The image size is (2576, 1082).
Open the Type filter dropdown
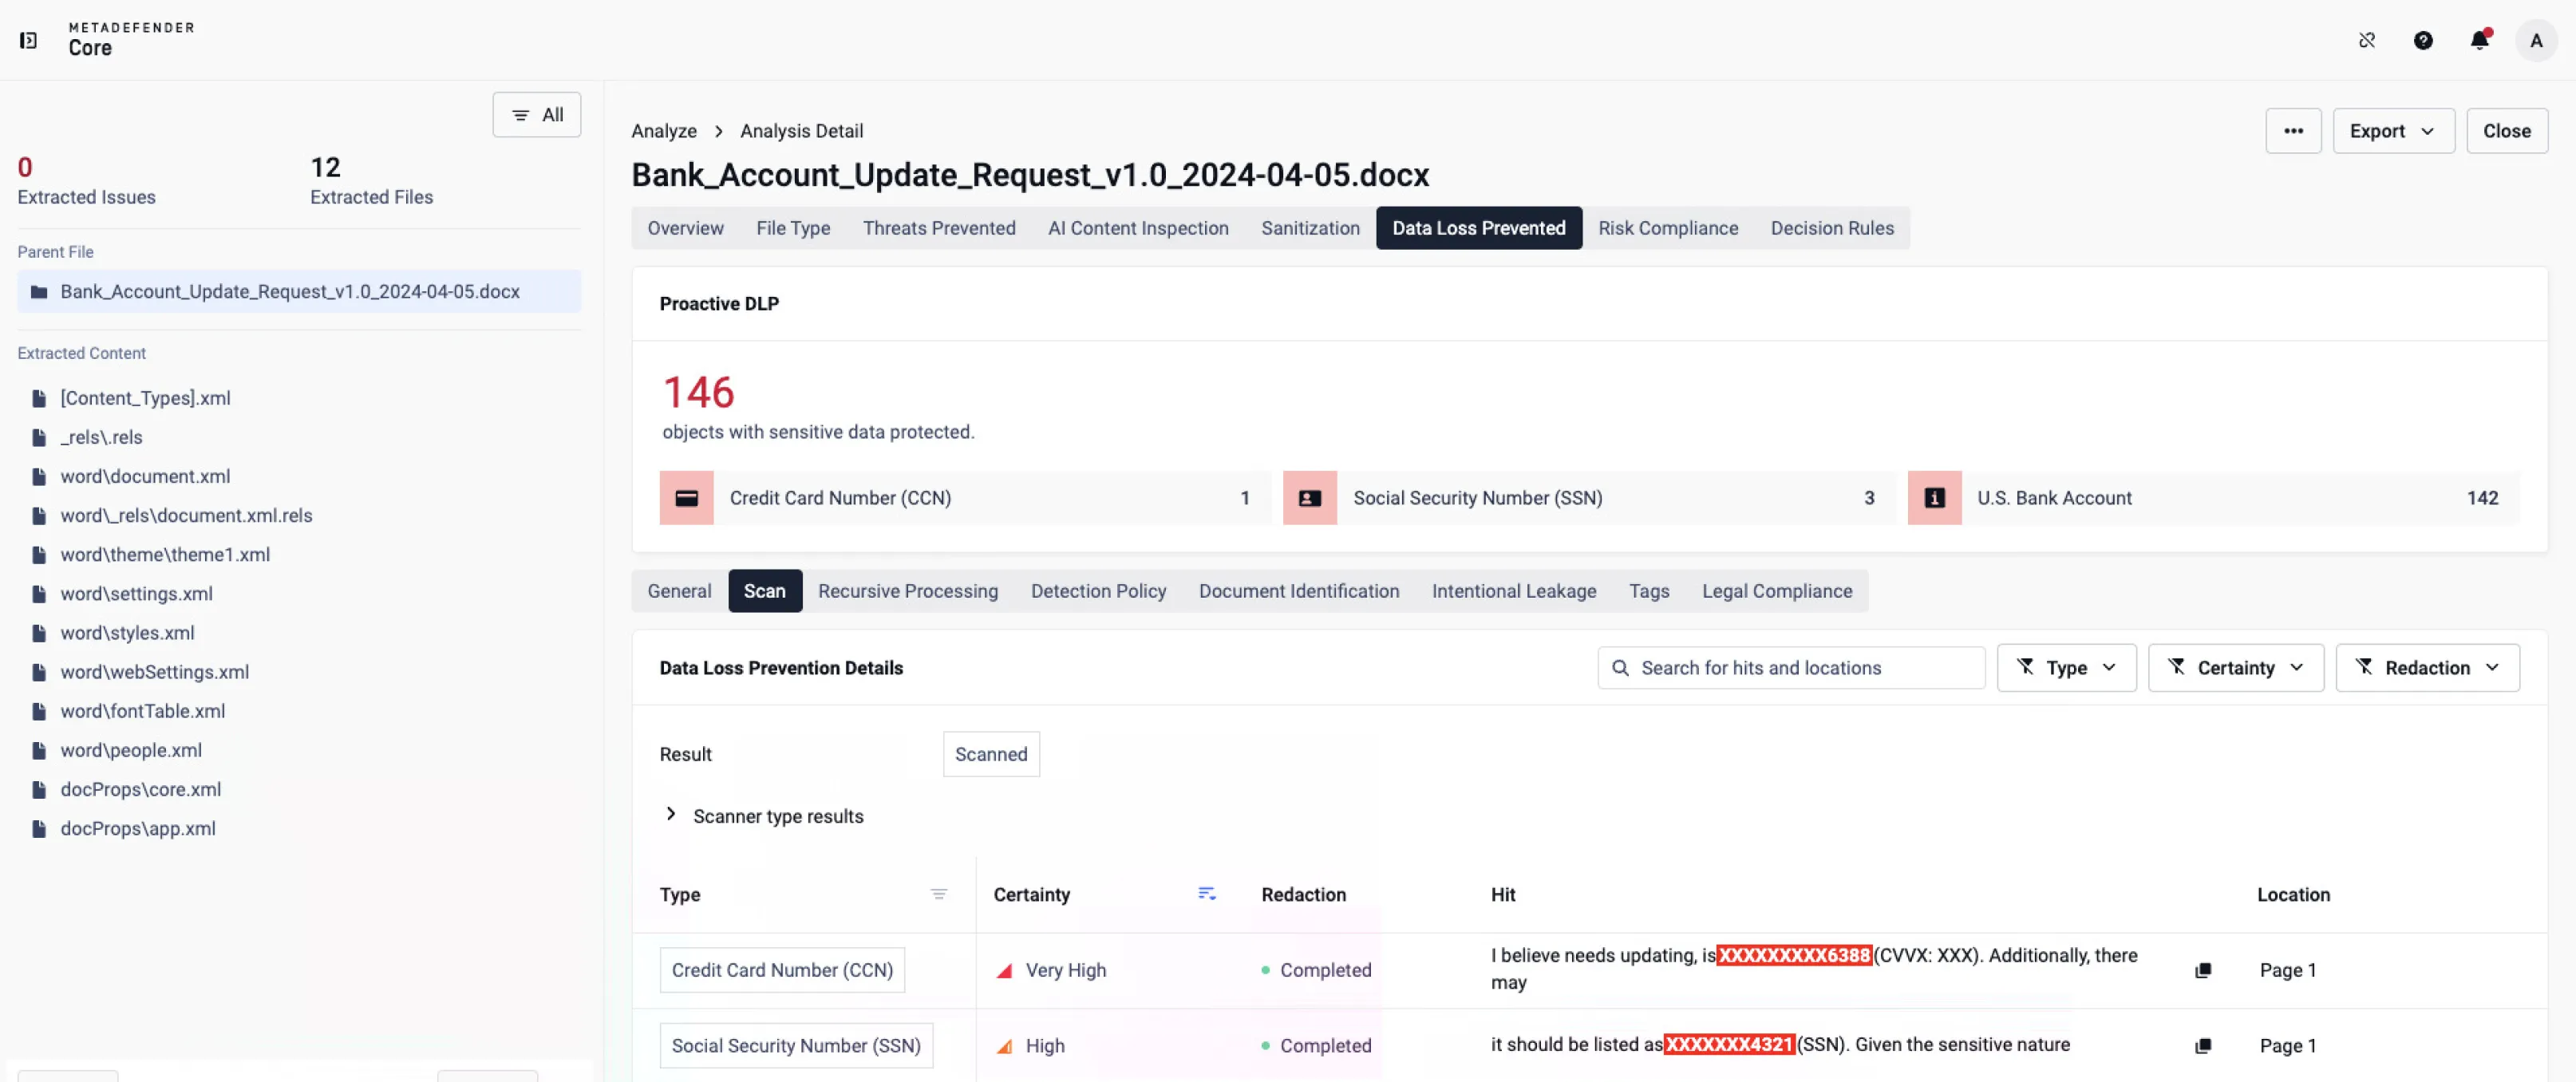2066,668
